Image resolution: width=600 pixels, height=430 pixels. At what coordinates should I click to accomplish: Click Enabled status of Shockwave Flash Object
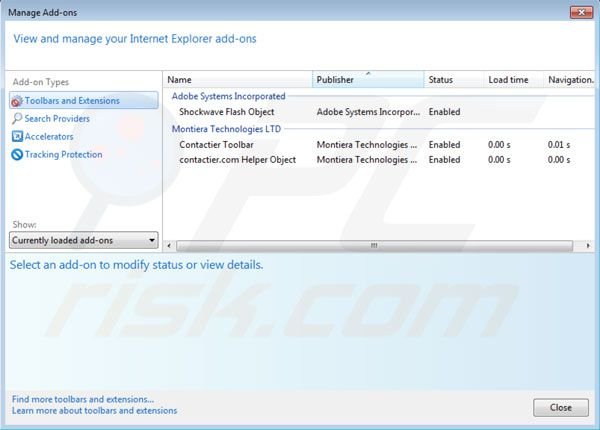444,112
